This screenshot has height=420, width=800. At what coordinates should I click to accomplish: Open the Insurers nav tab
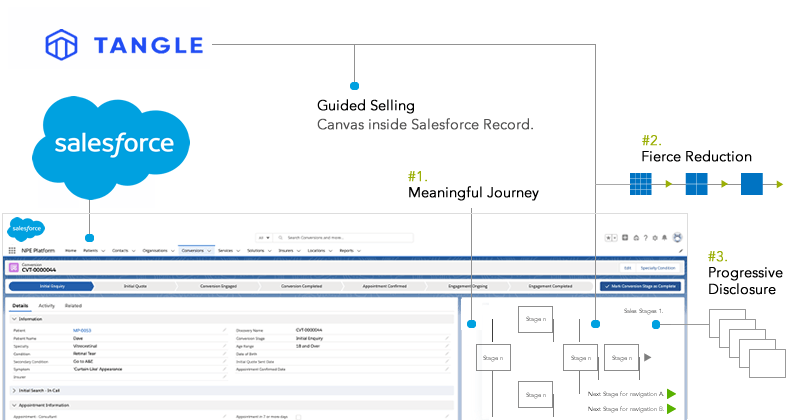(x=286, y=251)
